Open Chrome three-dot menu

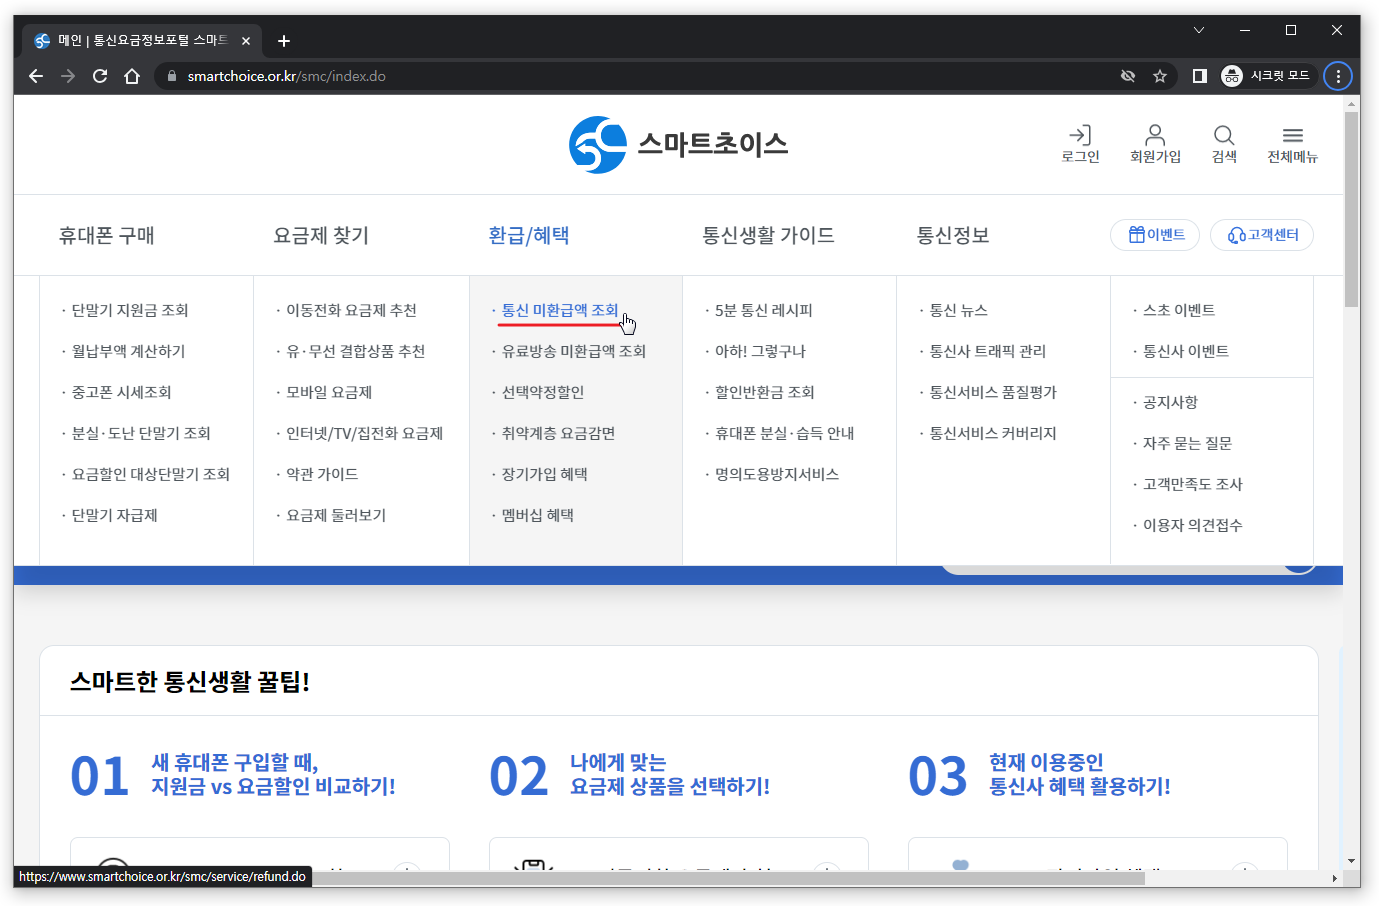[1338, 76]
